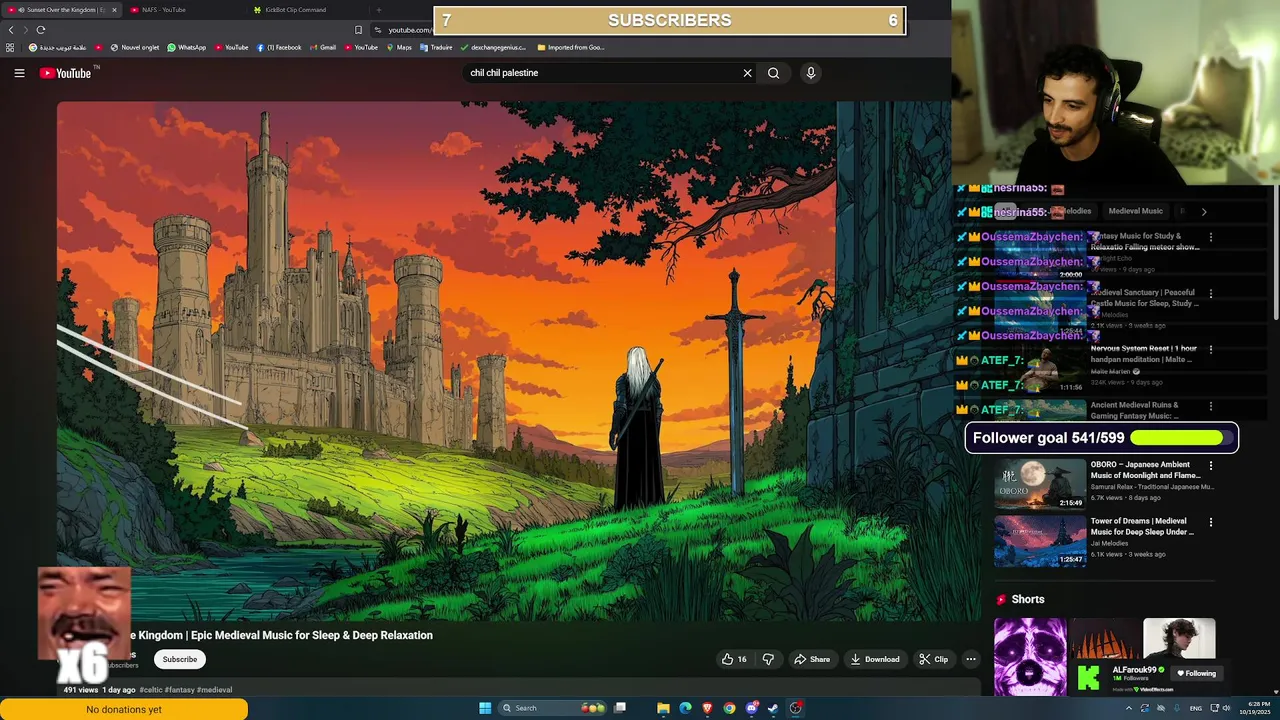
Task: Open OBORO Japanese Ambient video thumbnail
Action: [x=1040, y=484]
